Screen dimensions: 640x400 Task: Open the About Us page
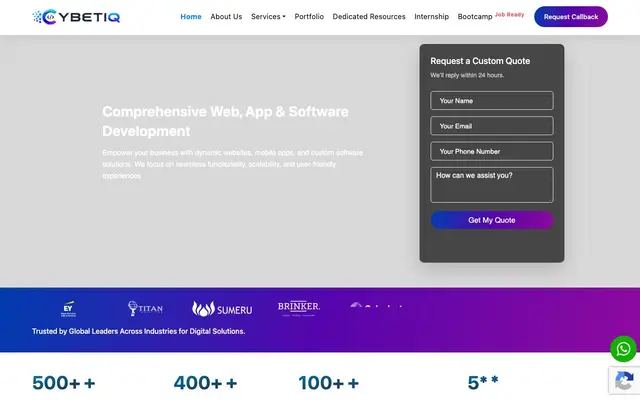[x=226, y=17]
